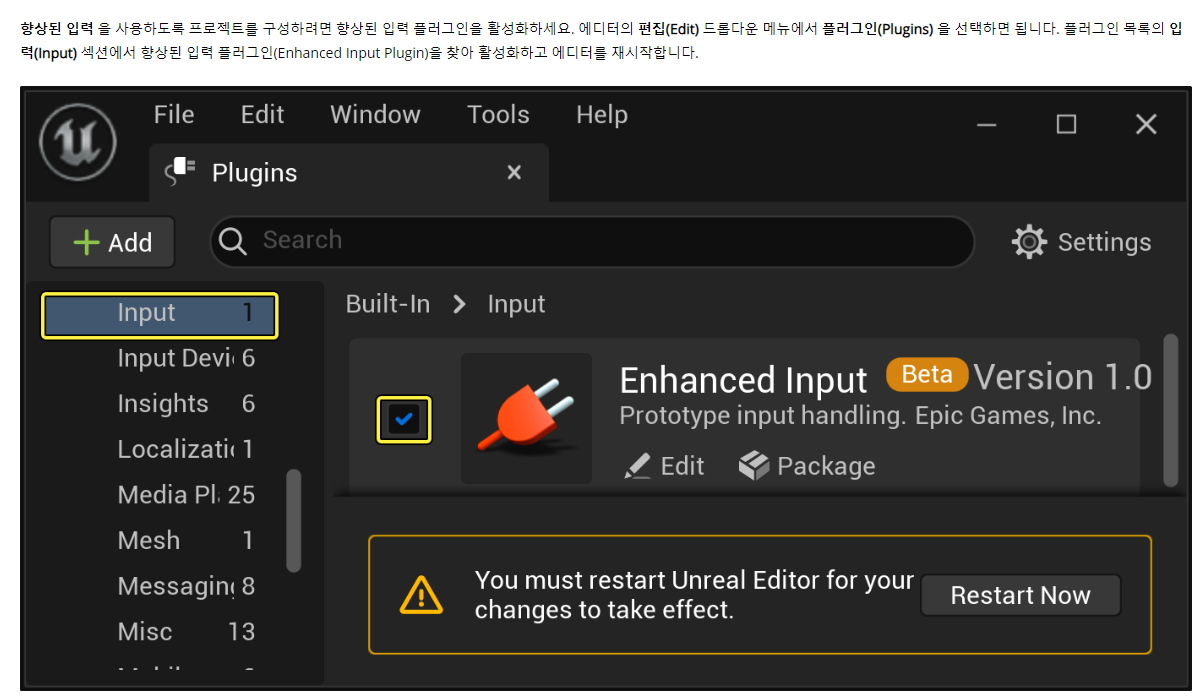Select the Input category
The width and height of the screenshot is (1202, 696).
click(160, 315)
